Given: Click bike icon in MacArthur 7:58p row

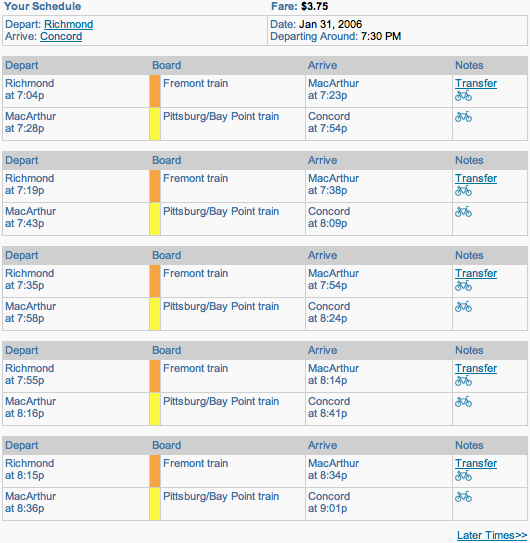Looking at the screenshot, I should [x=463, y=306].
